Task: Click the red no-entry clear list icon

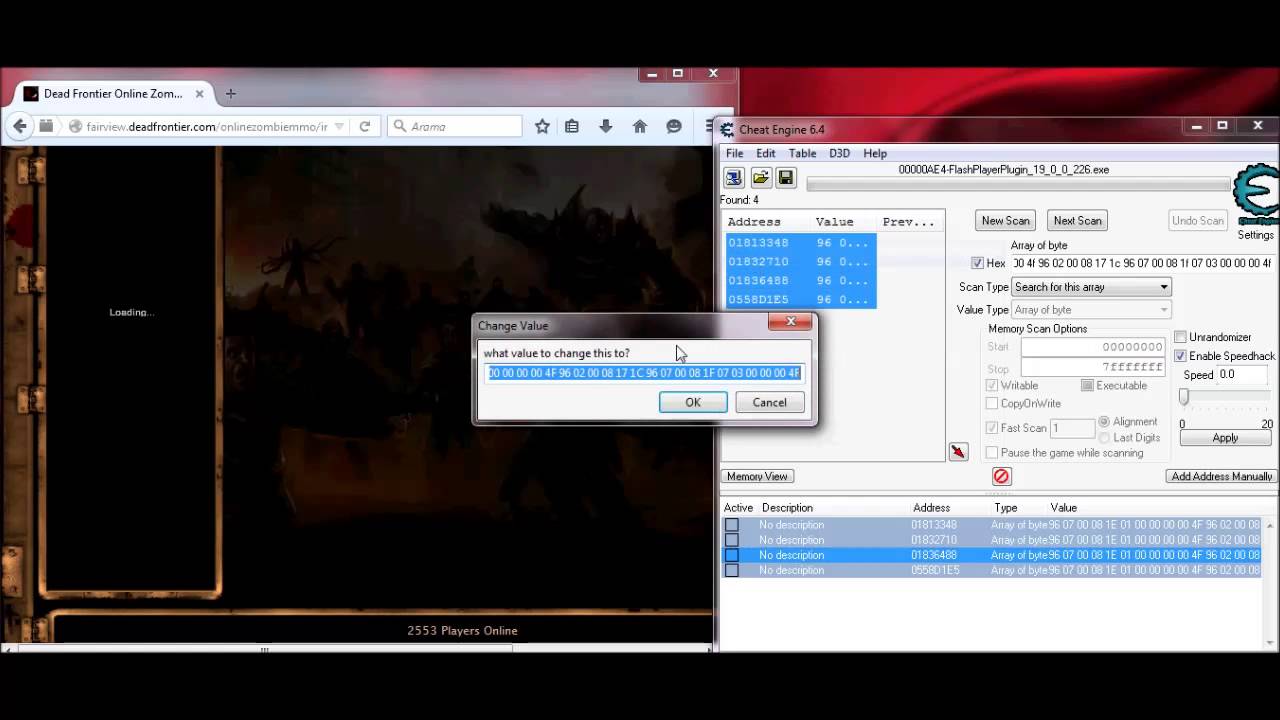Action: (x=1001, y=476)
